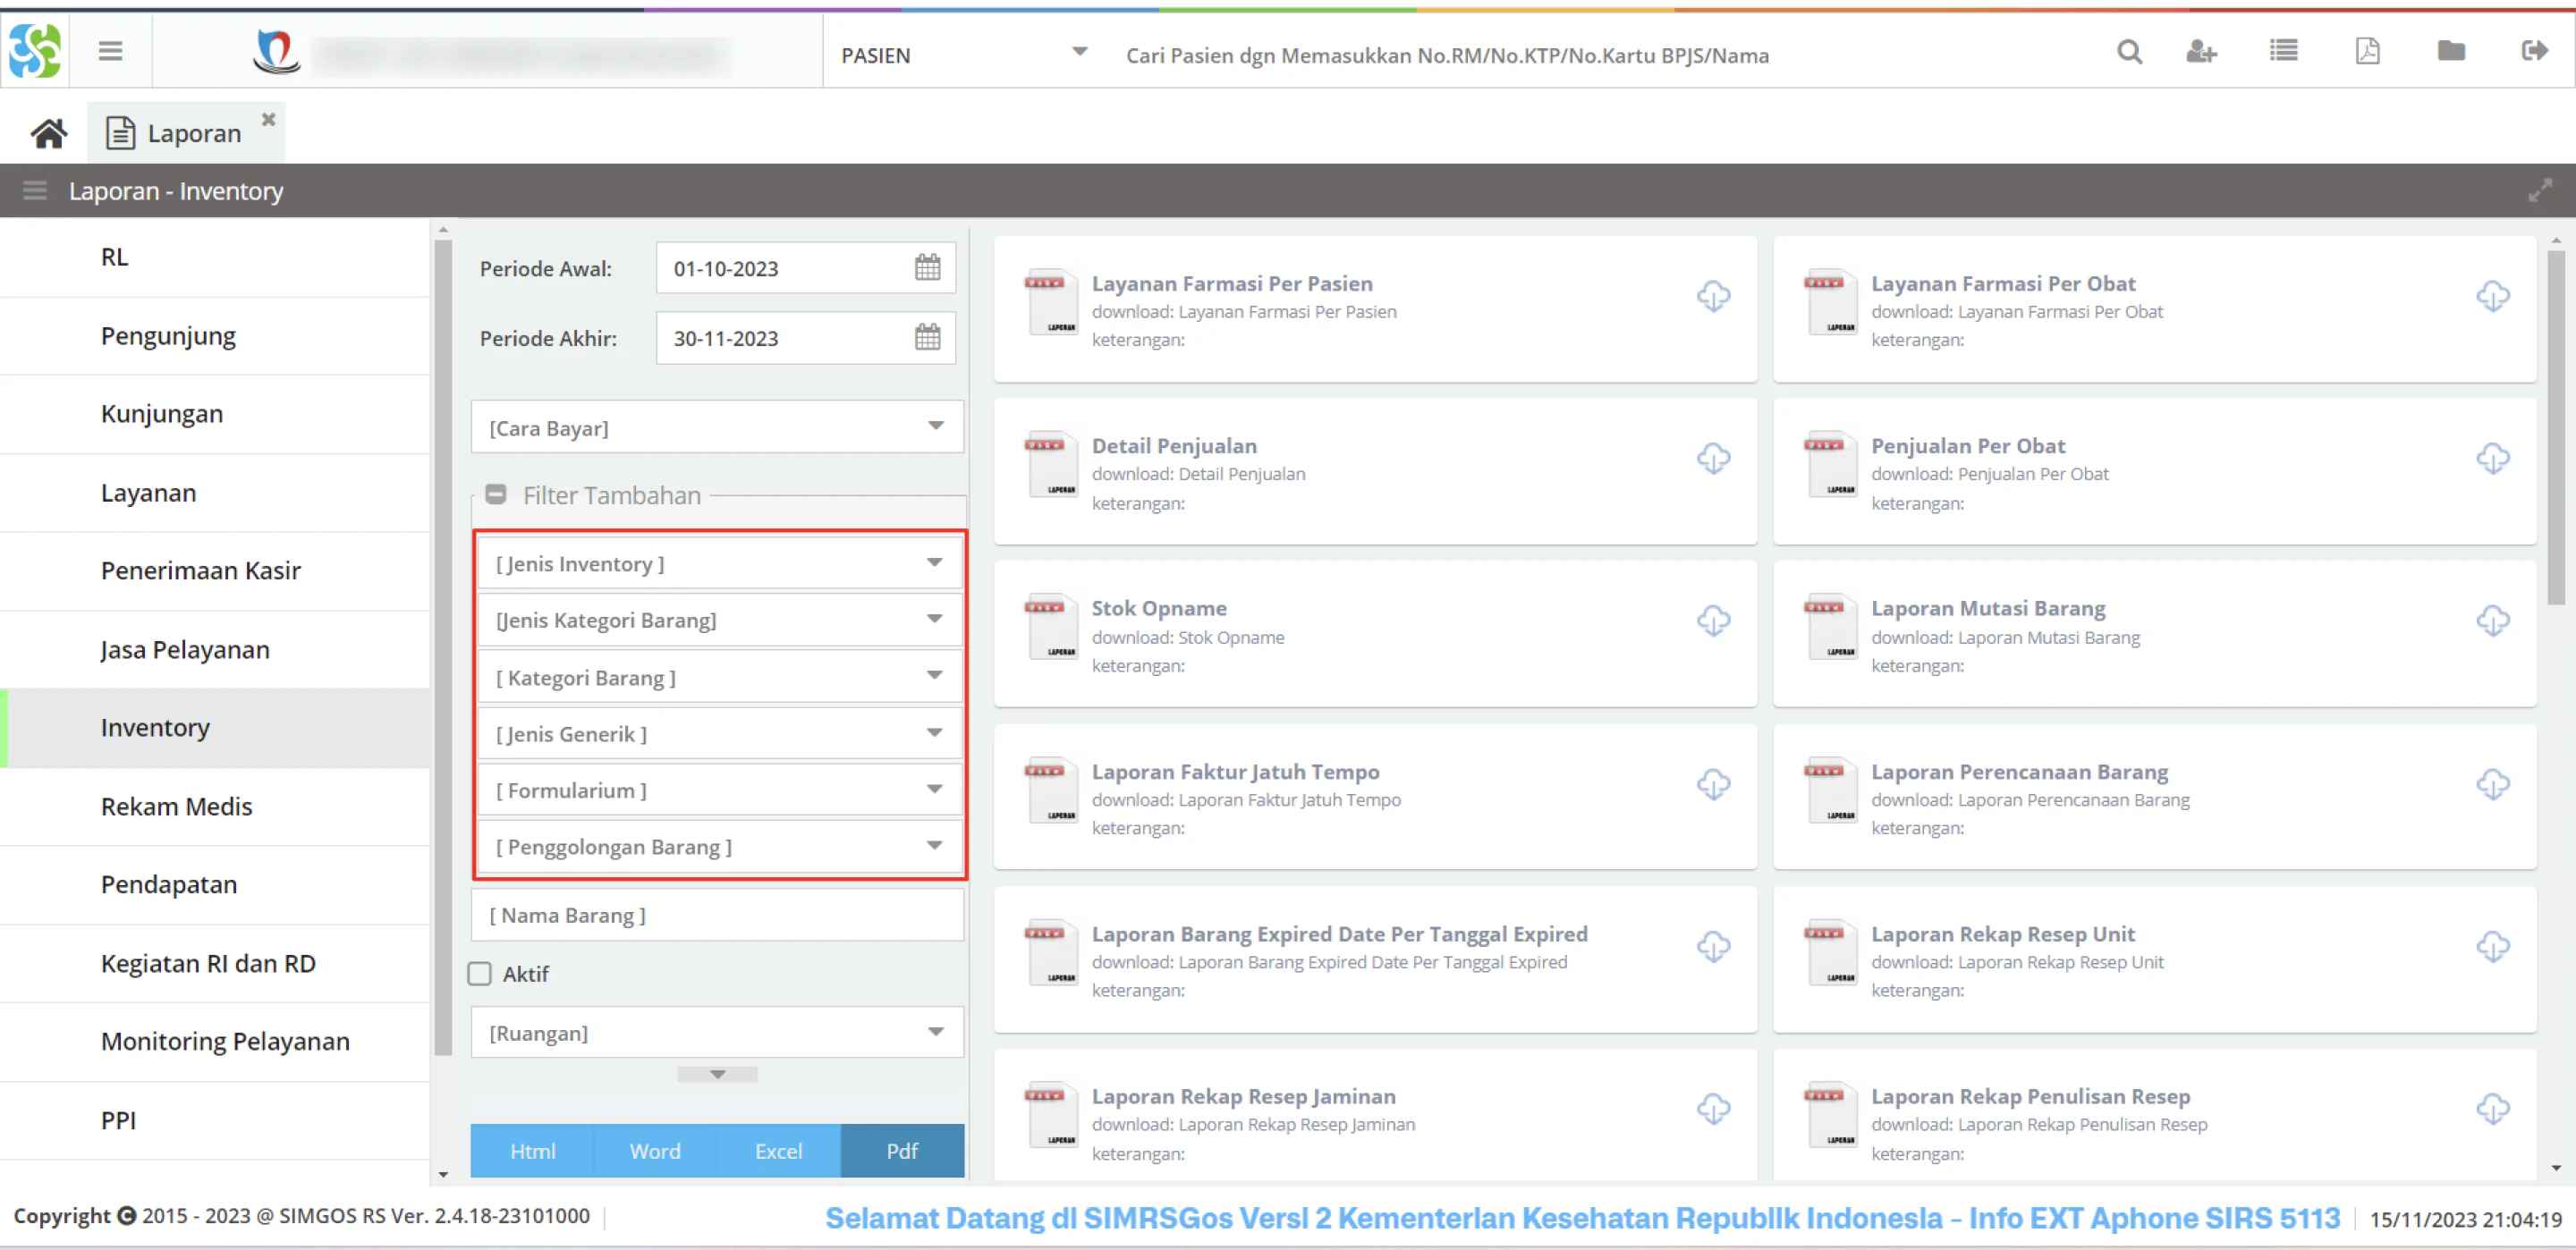The height and width of the screenshot is (1250, 2576).
Task: Focus the patient search input field
Action: pos(1600,55)
